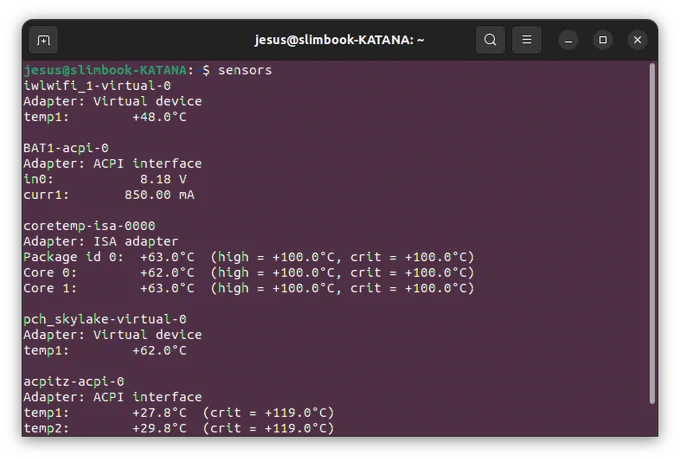
Task: Click the 'coretemp-isa-0000' line
Action: pos(89,226)
